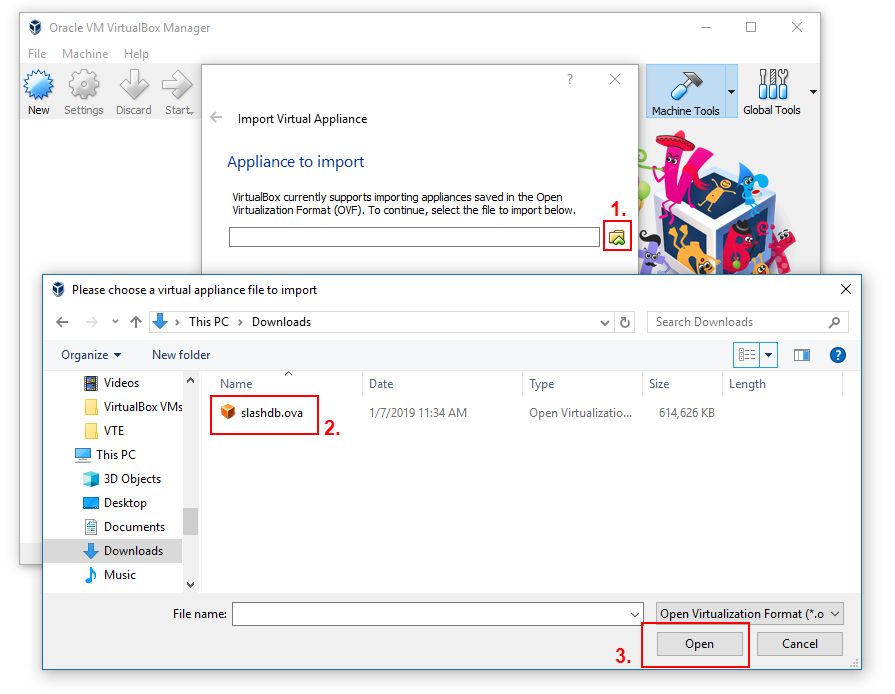895x694 pixels.
Task: Open Global Tools in the toolbar
Action: click(771, 92)
